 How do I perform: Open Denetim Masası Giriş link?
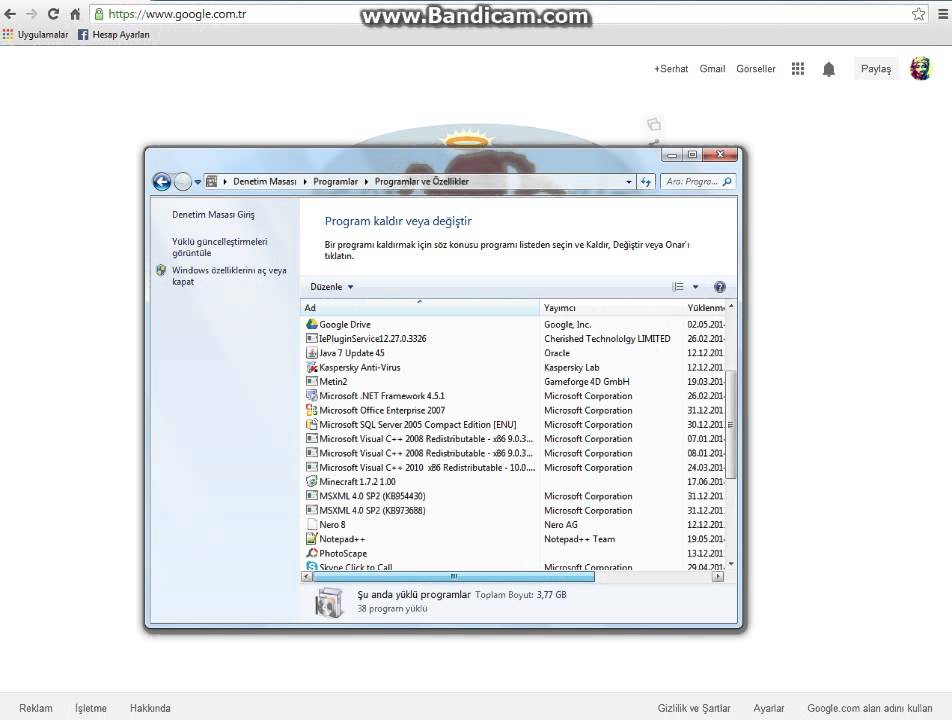coord(213,214)
